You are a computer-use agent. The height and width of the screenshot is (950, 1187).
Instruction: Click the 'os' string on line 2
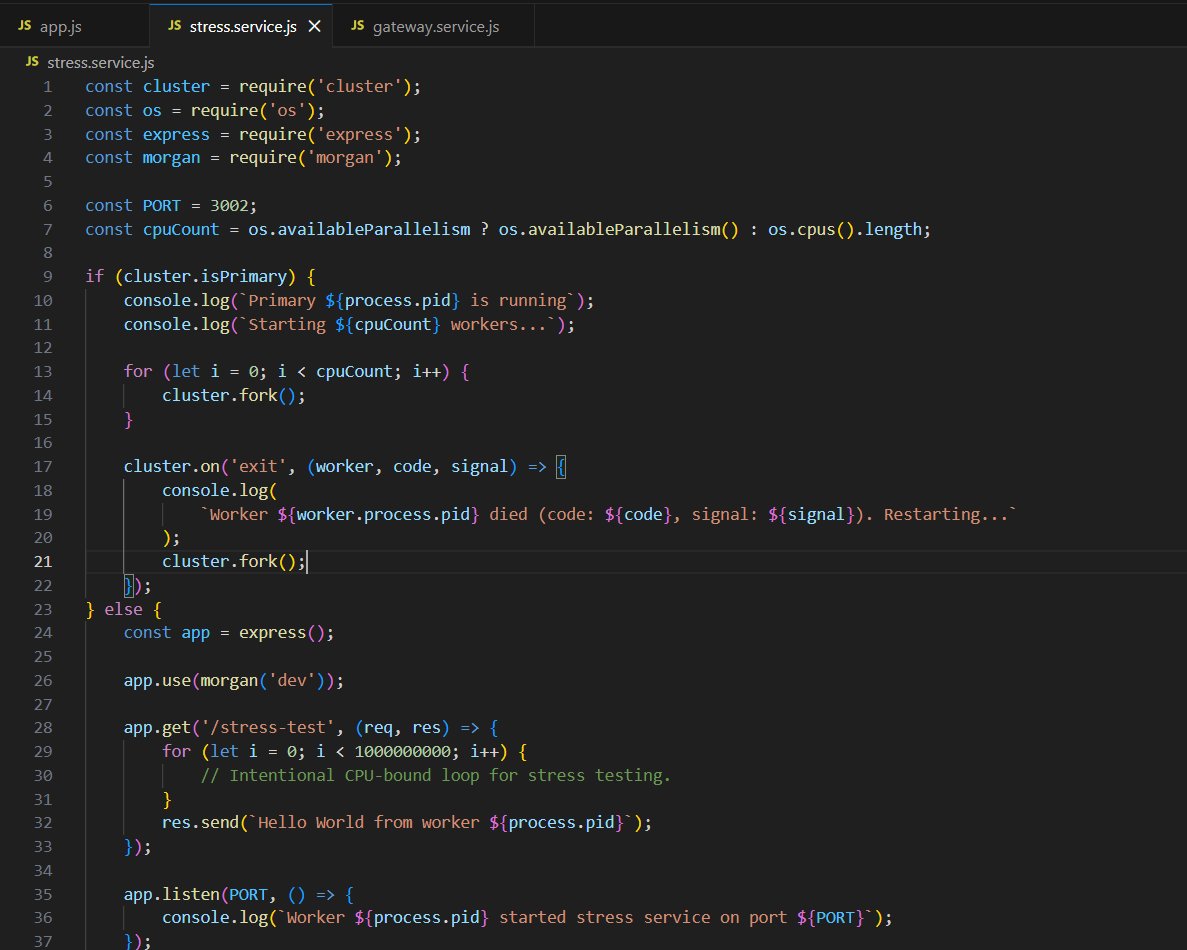click(287, 111)
